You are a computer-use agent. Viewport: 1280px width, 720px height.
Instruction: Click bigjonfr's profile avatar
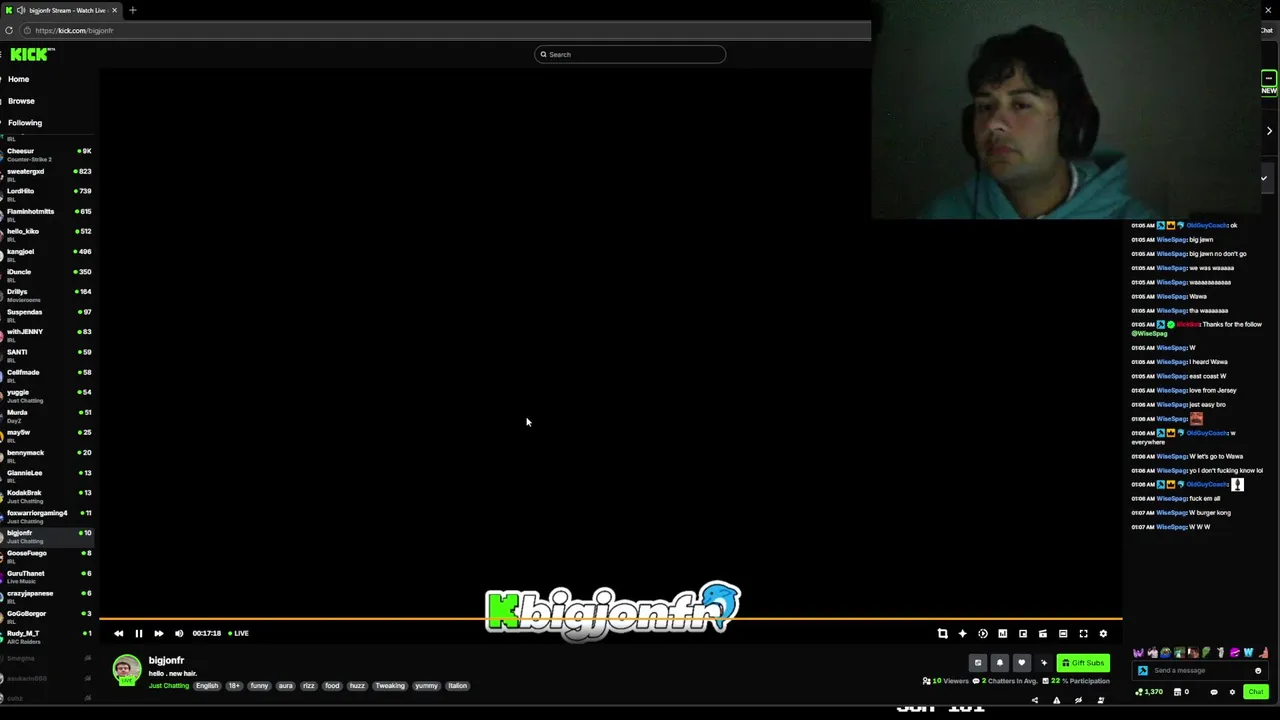tap(127, 670)
